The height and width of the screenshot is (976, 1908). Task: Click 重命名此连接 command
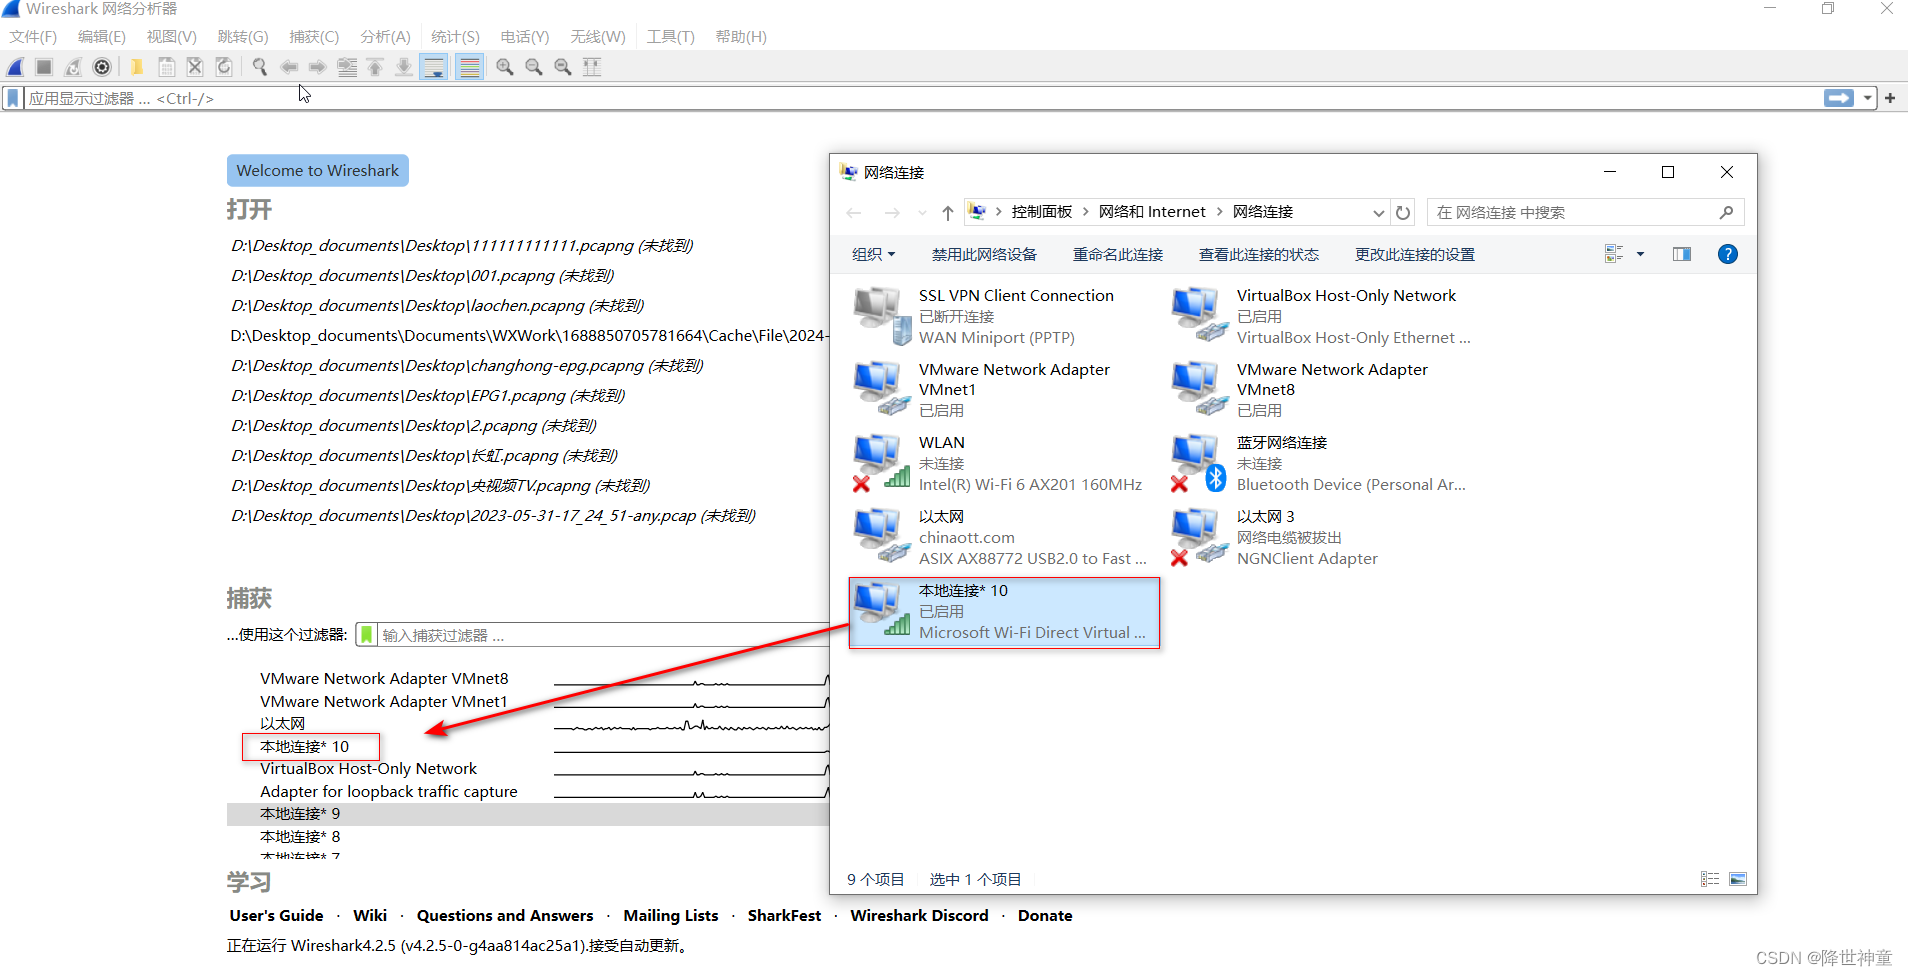tap(1118, 255)
